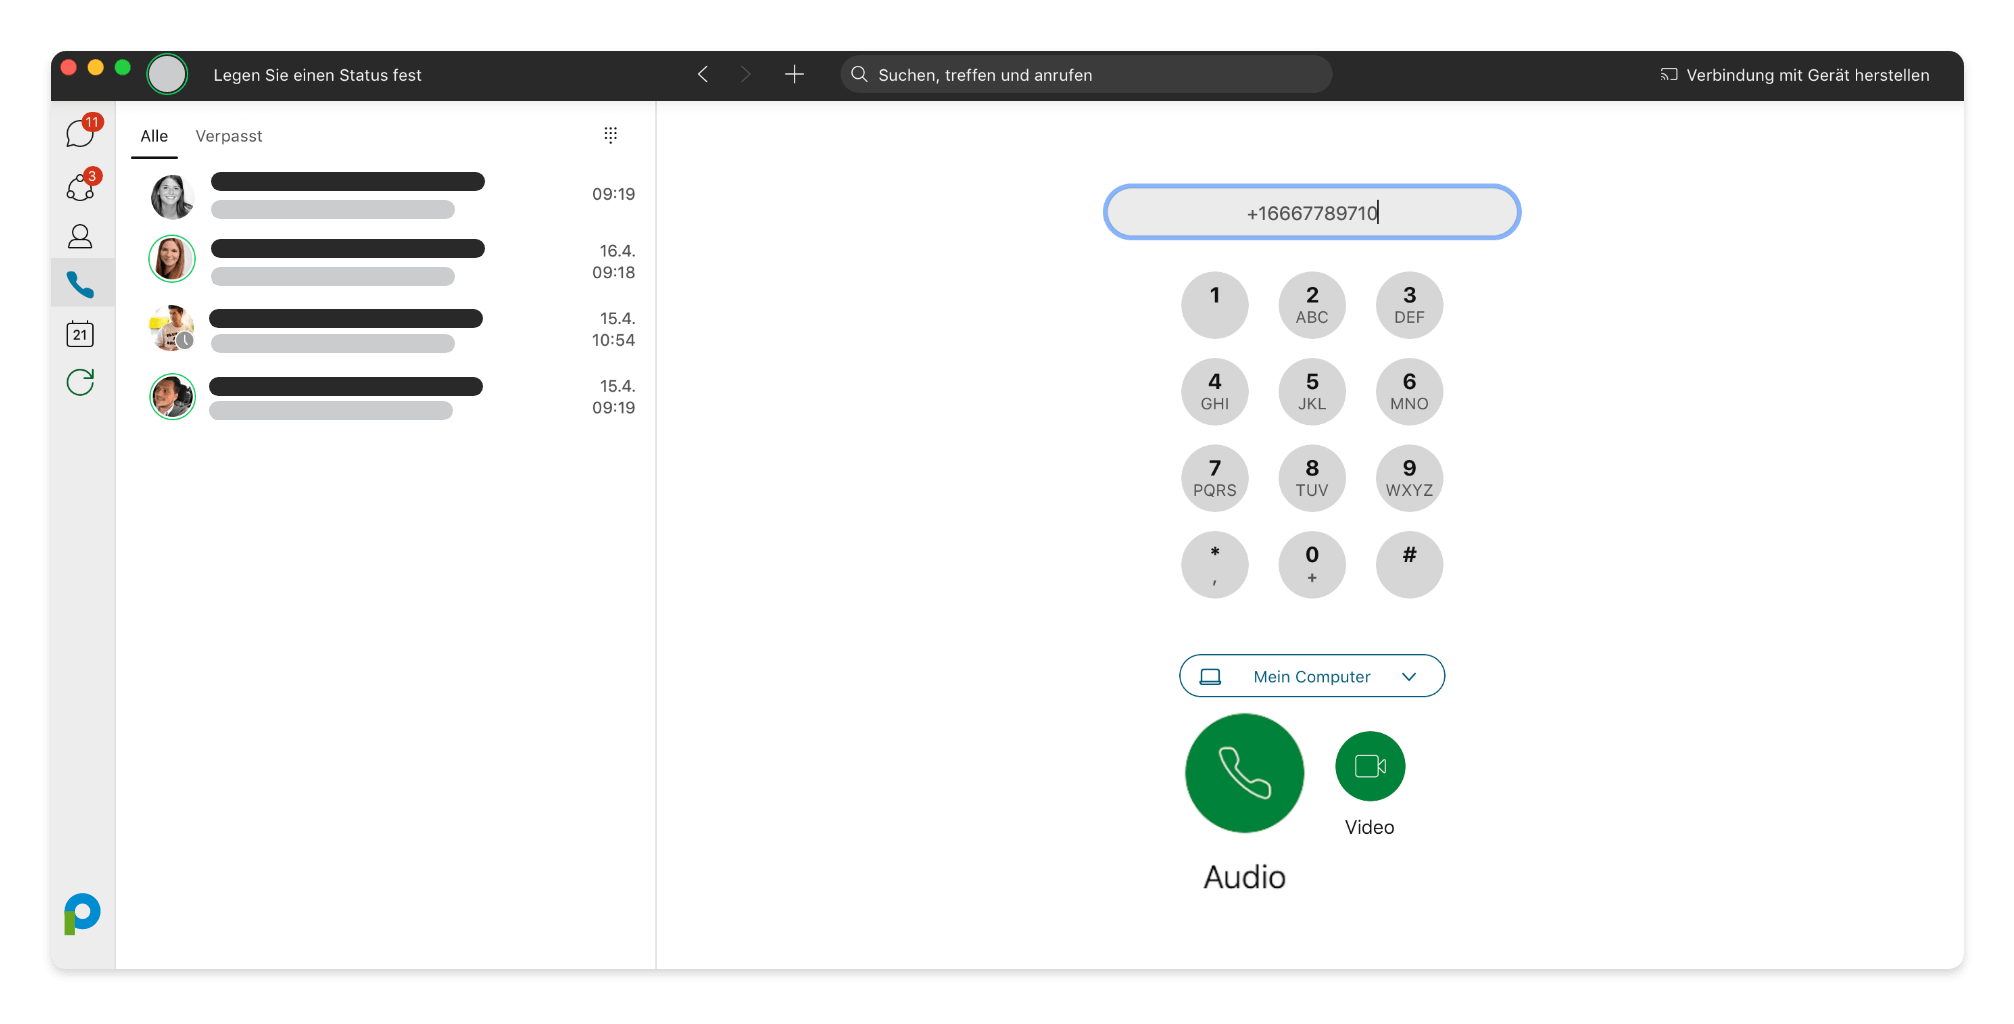Open the Teams icon with badge 3

tap(80, 187)
